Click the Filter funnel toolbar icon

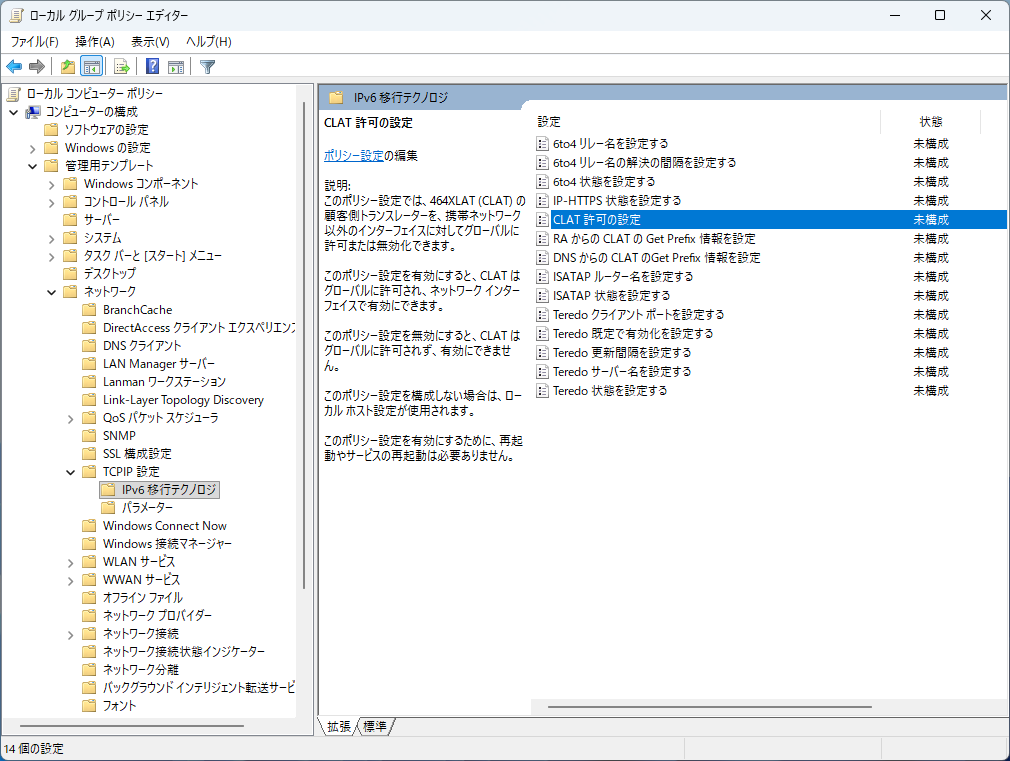(x=207, y=66)
